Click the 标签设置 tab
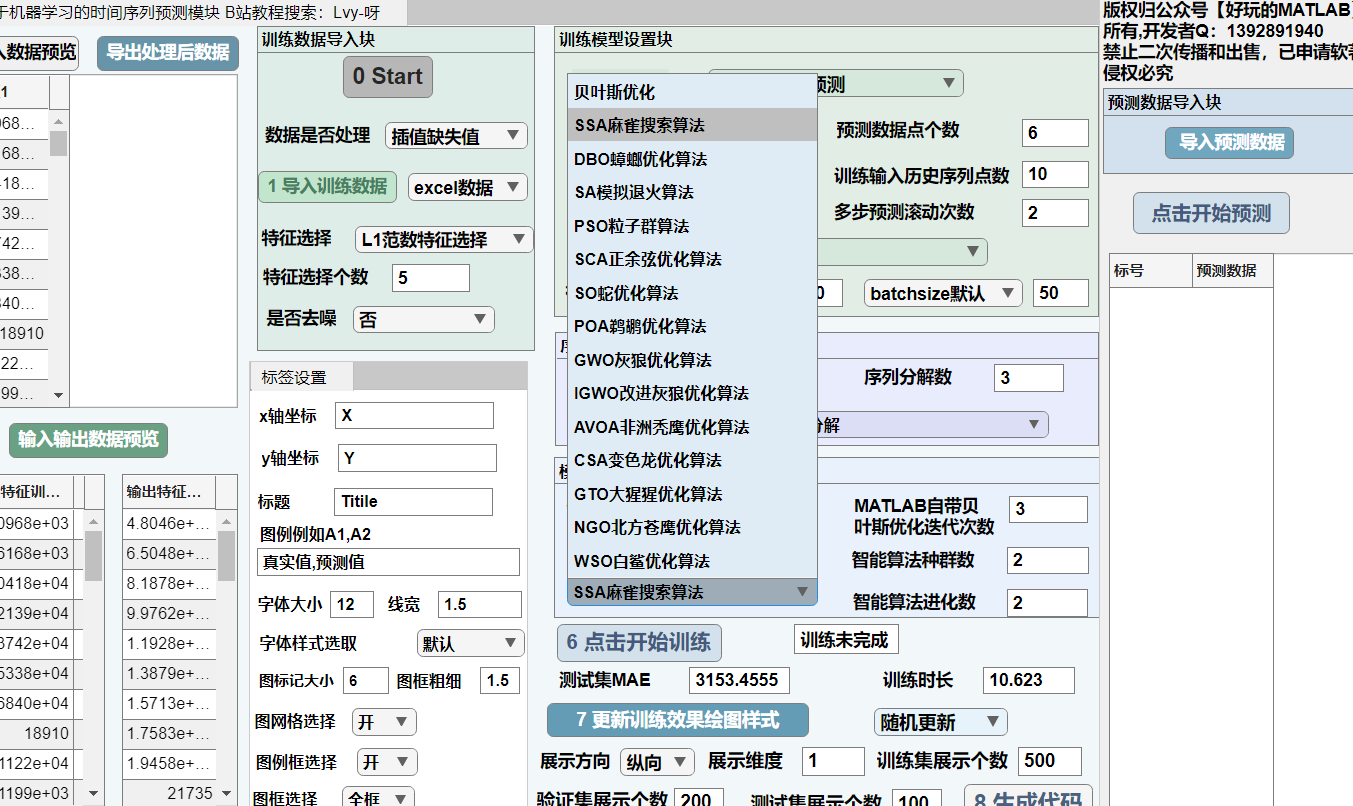 [294, 378]
